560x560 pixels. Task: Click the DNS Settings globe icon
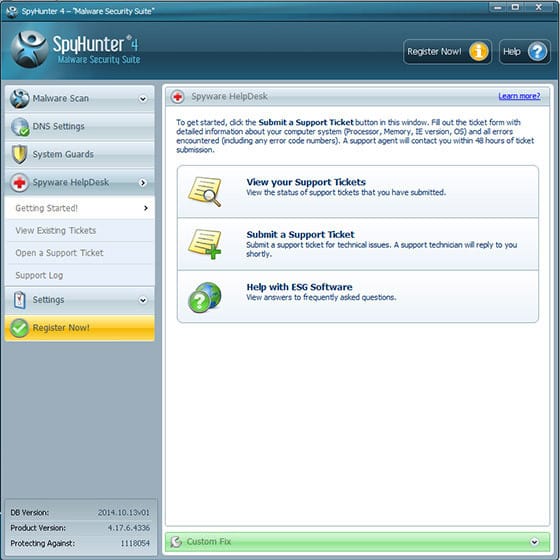click(x=20, y=126)
